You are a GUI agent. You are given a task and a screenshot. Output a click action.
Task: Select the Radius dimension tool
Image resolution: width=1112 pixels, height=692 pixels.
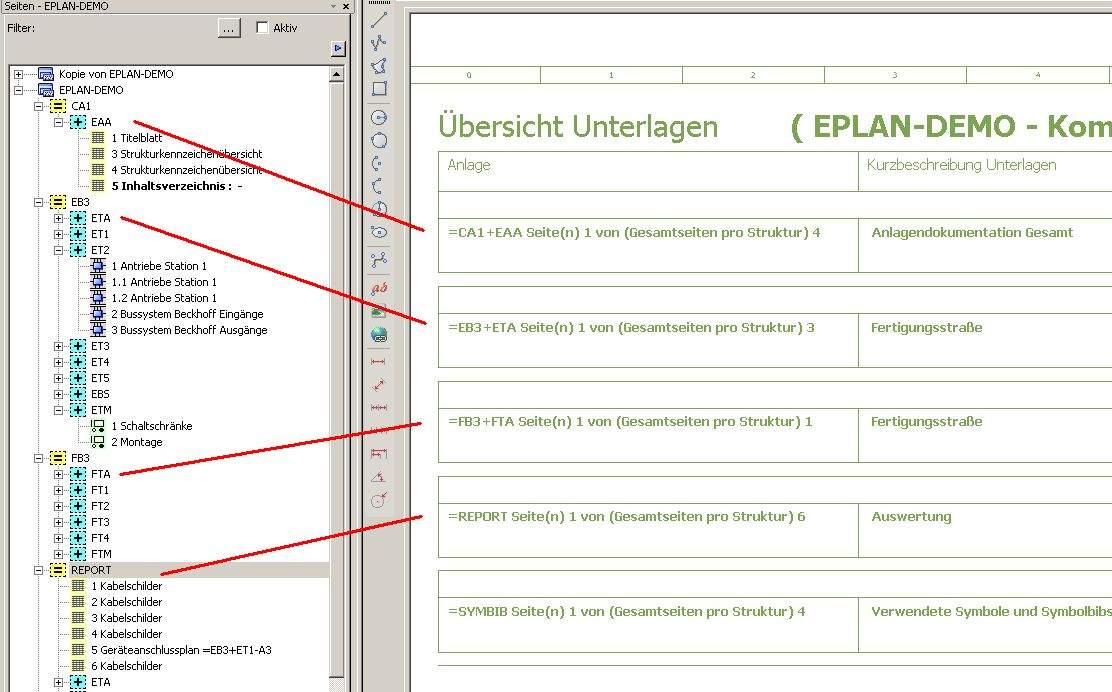coord(379,500)
